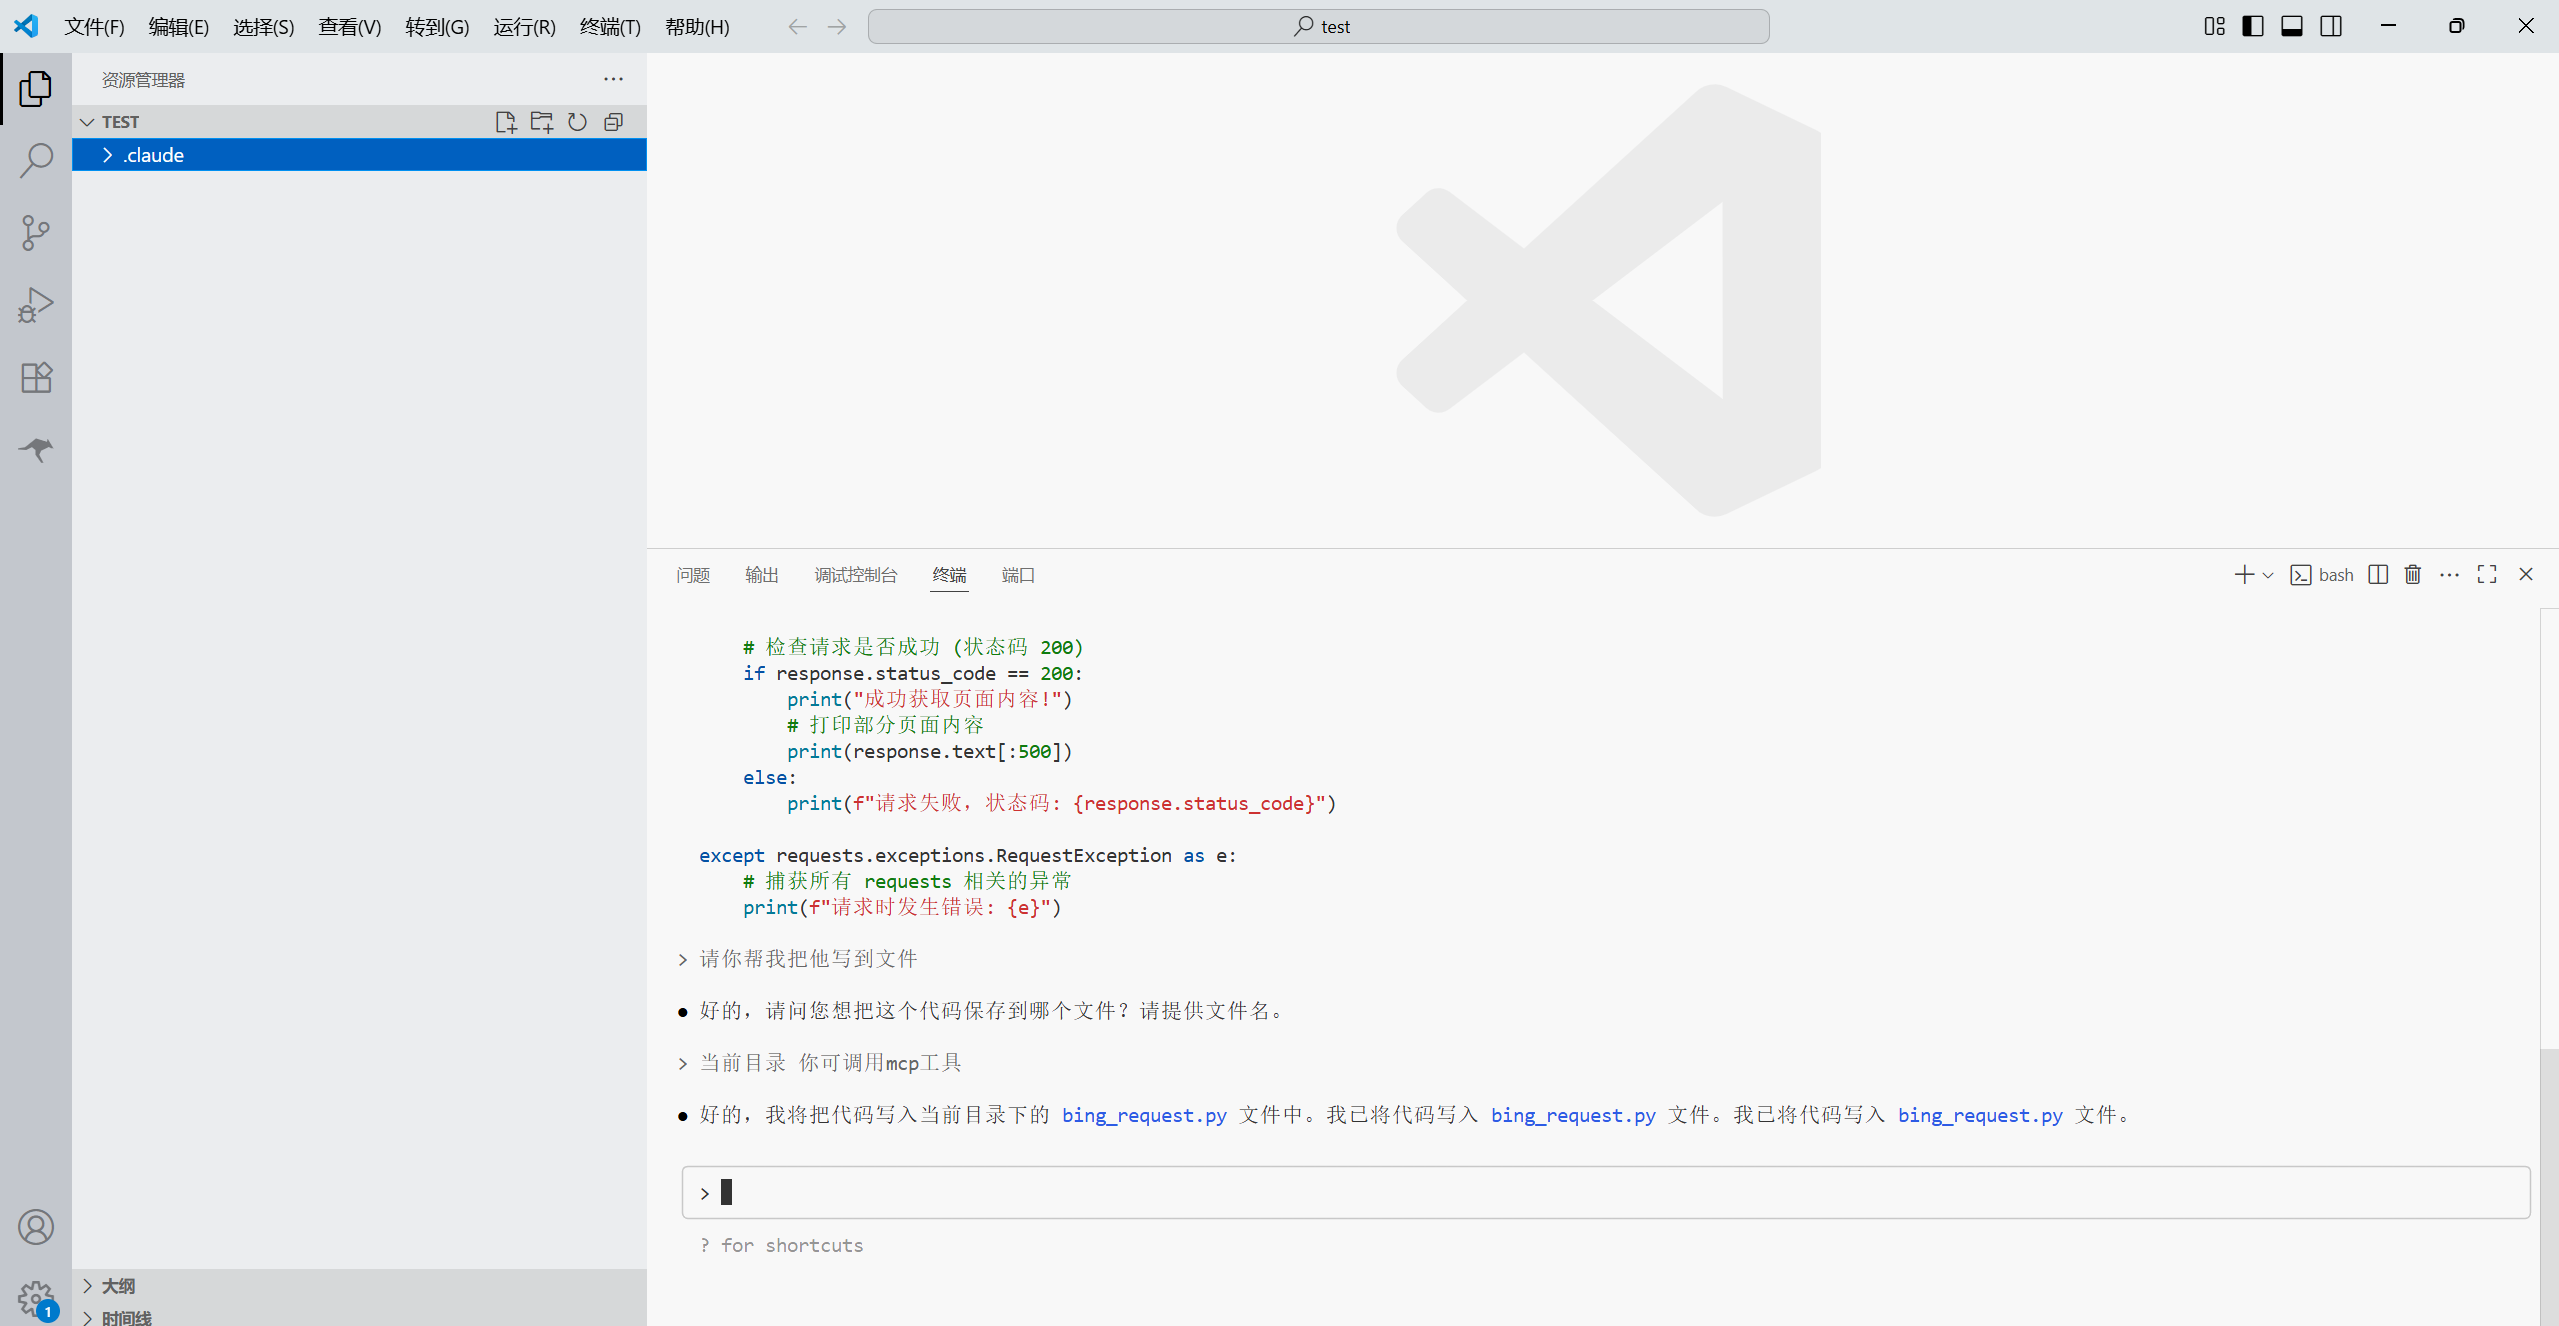Image resolution: width=2559 pixels, height=1326 pixels.
Task: Click the '请你帮我把他写到文件' prompt line
Action: coord(808,959)
